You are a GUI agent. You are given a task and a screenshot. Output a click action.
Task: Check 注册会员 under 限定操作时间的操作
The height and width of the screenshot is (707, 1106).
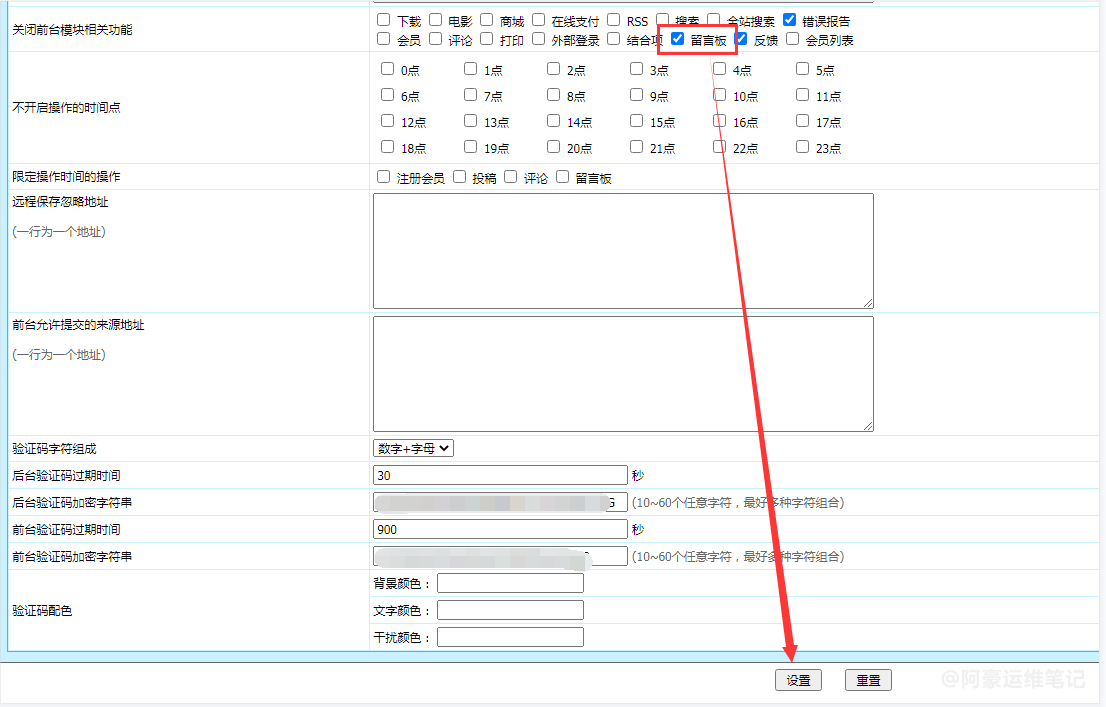(384, 176)
